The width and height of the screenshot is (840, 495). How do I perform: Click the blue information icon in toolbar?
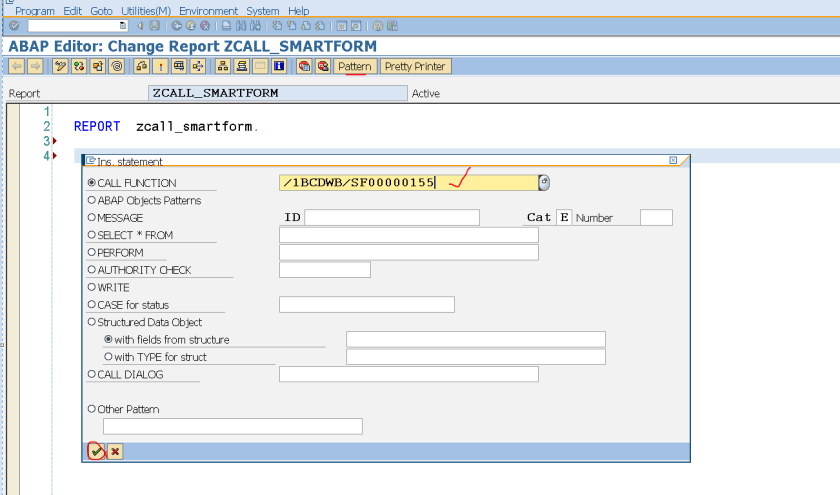point(279,67)
